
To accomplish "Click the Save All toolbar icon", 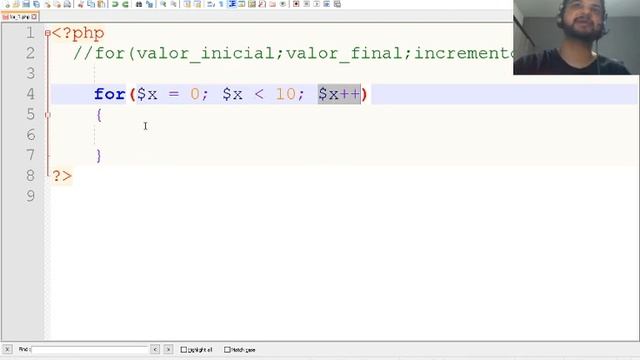I will tap(36, 4).
